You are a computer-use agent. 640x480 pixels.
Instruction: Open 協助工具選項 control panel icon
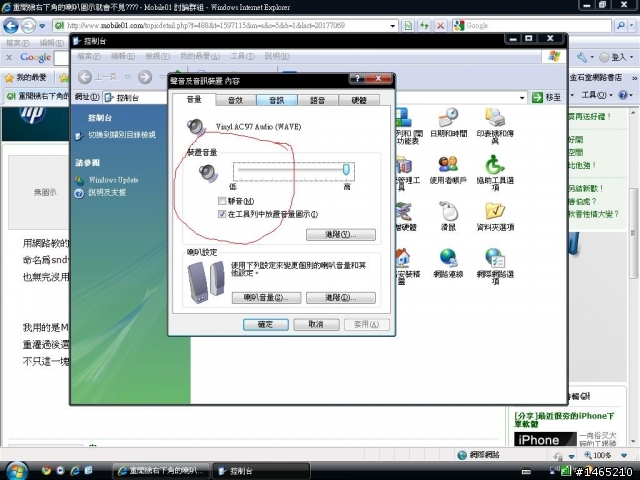click(x=495, y=172)
